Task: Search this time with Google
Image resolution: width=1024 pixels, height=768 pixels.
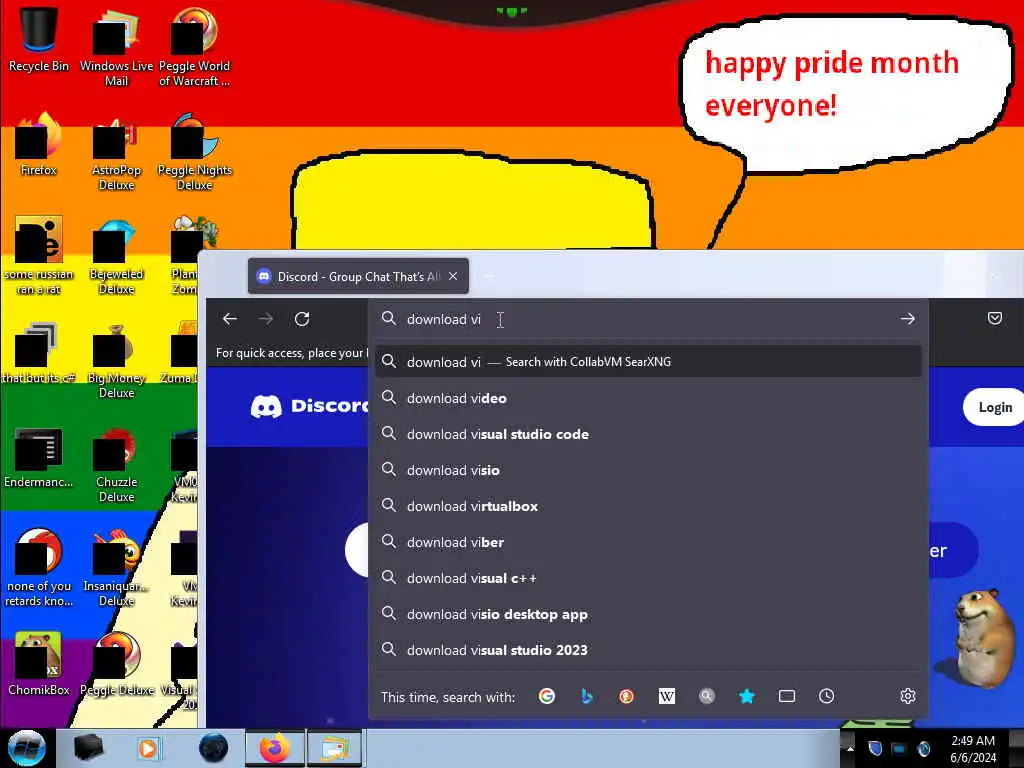Action: [x=547, y=696]
